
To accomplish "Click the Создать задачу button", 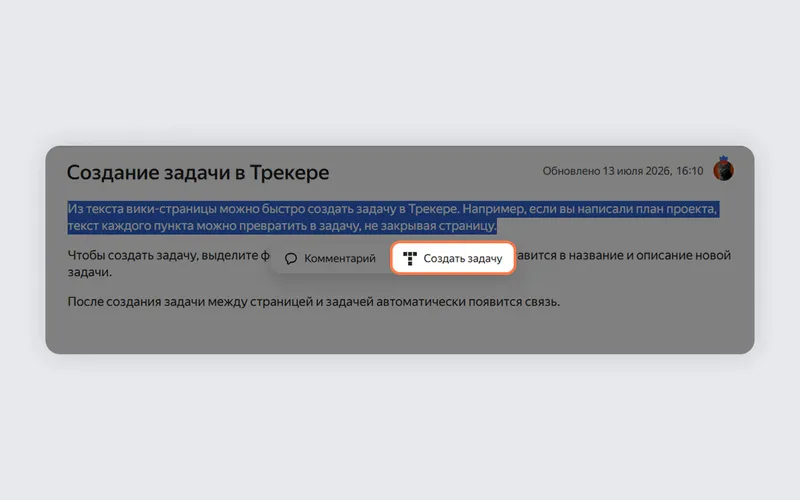I will (453, 258).
